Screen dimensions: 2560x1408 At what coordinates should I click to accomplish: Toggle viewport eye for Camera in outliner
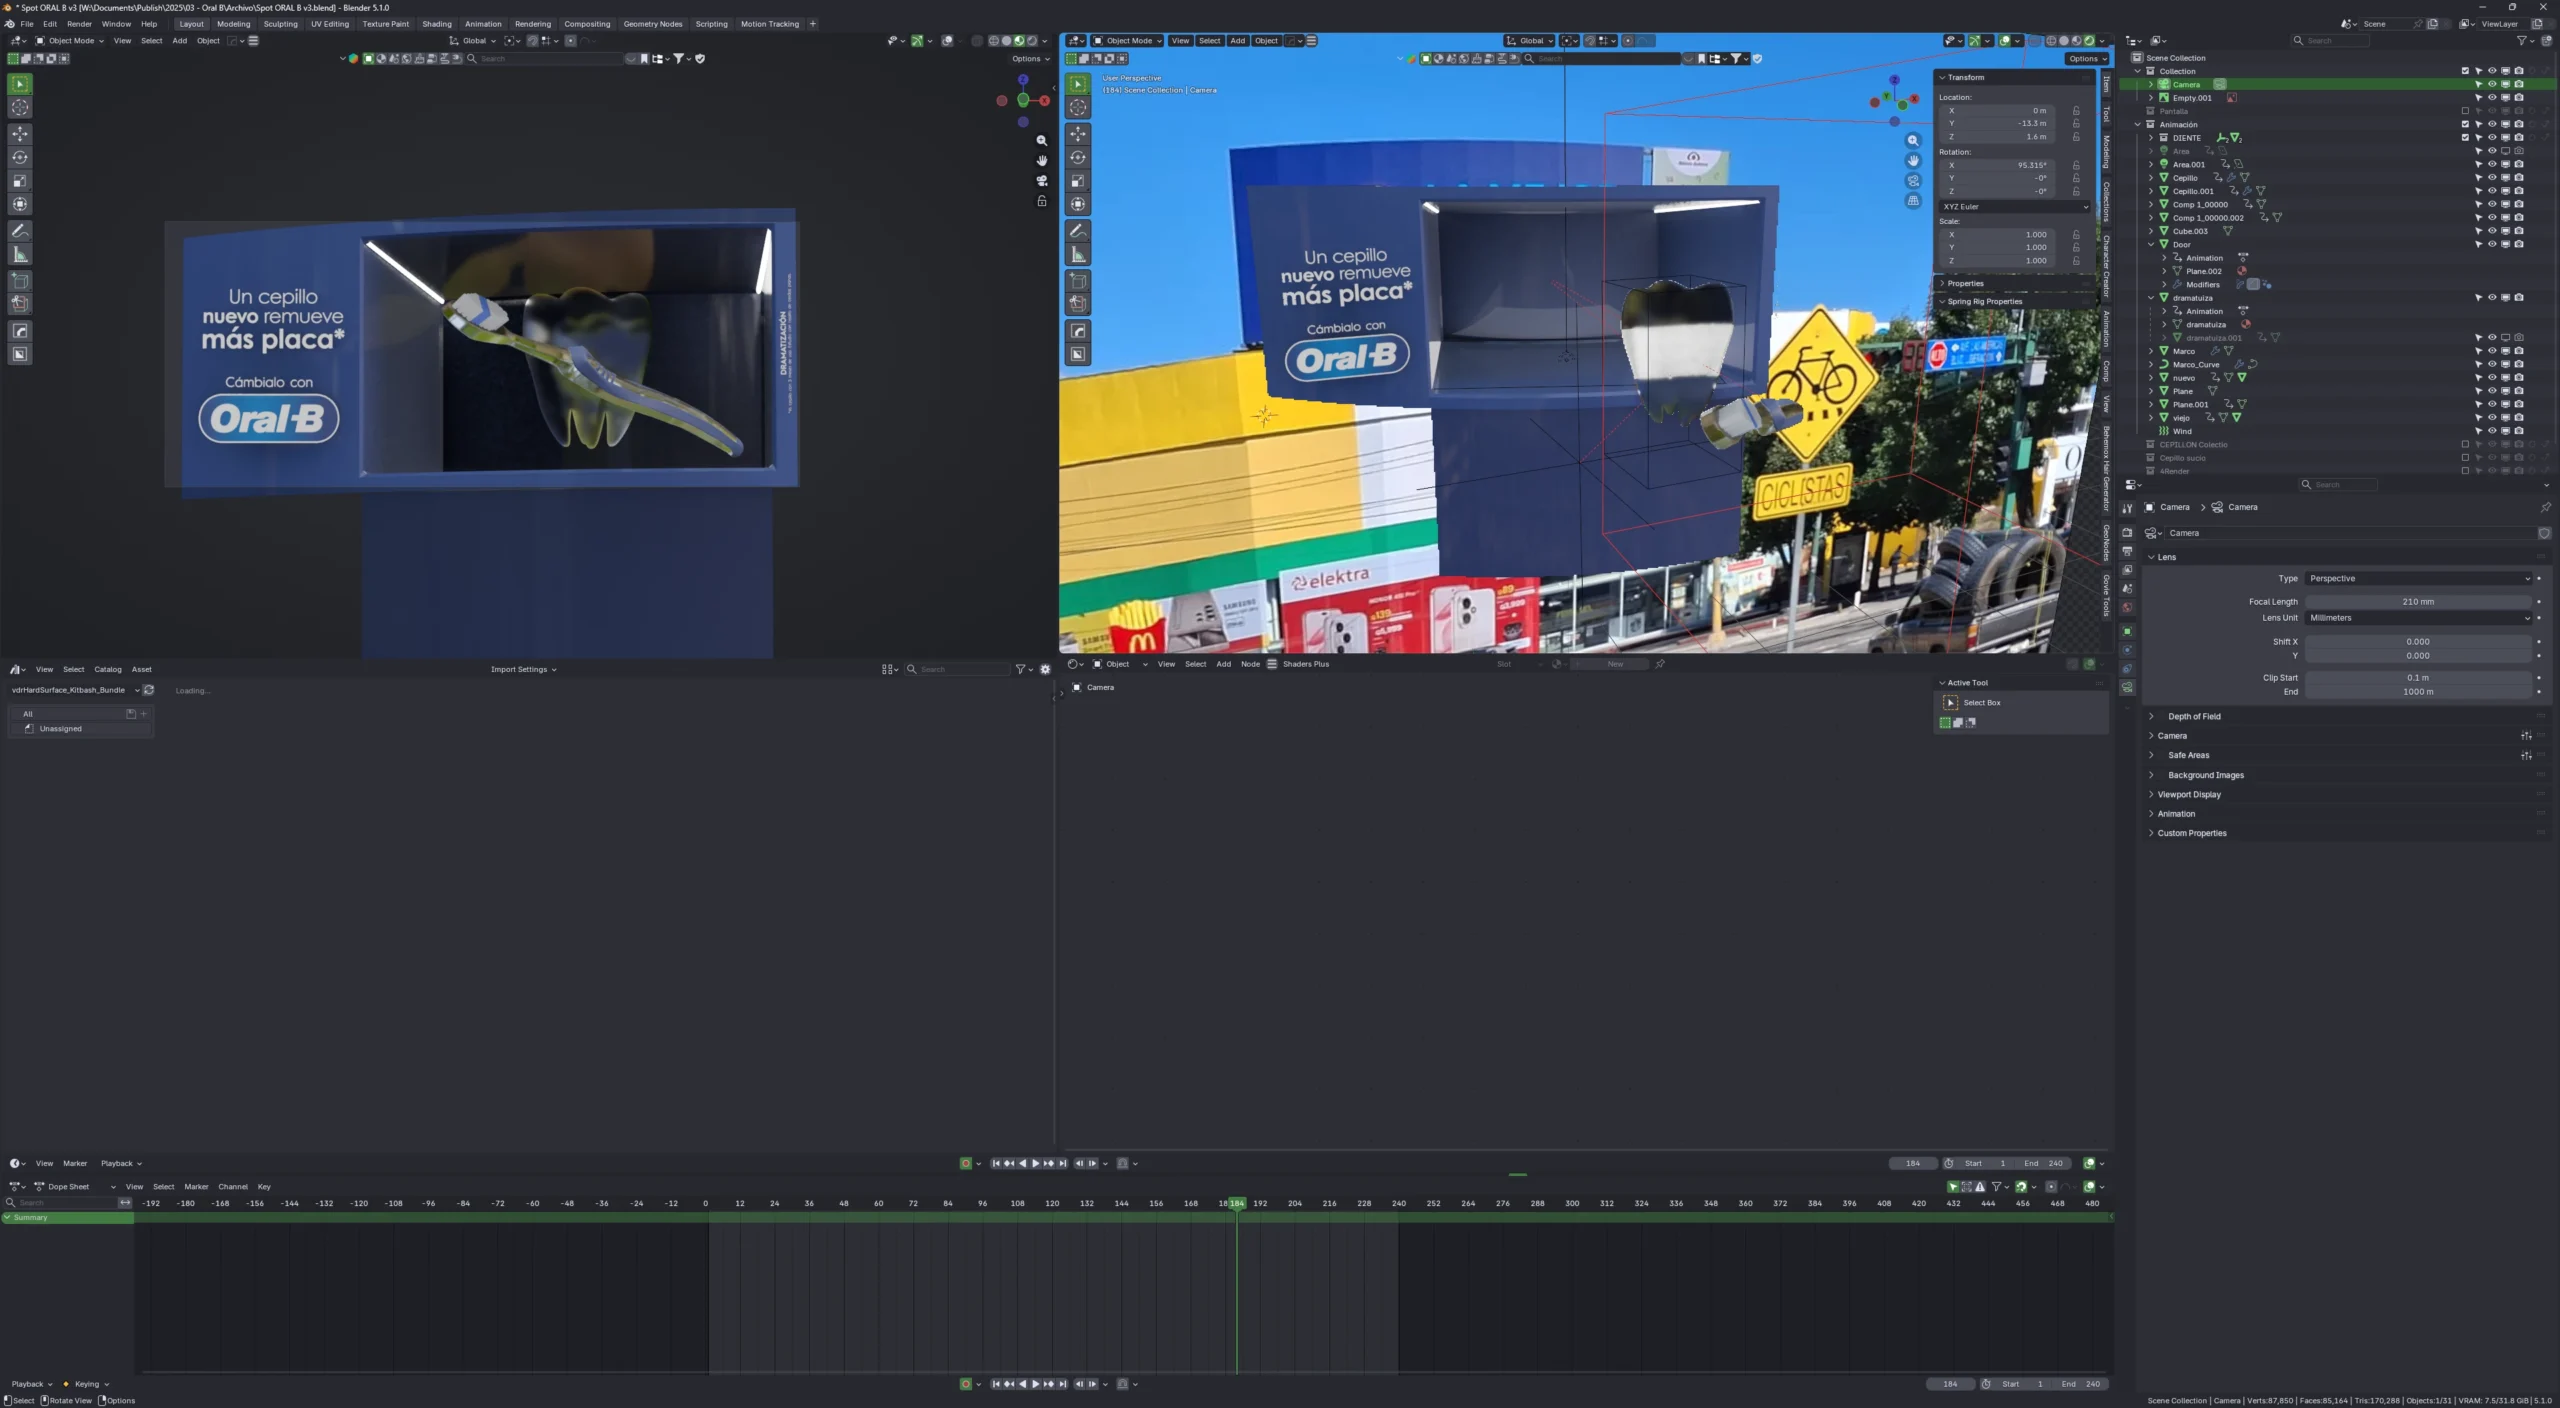pos(2492,85)
